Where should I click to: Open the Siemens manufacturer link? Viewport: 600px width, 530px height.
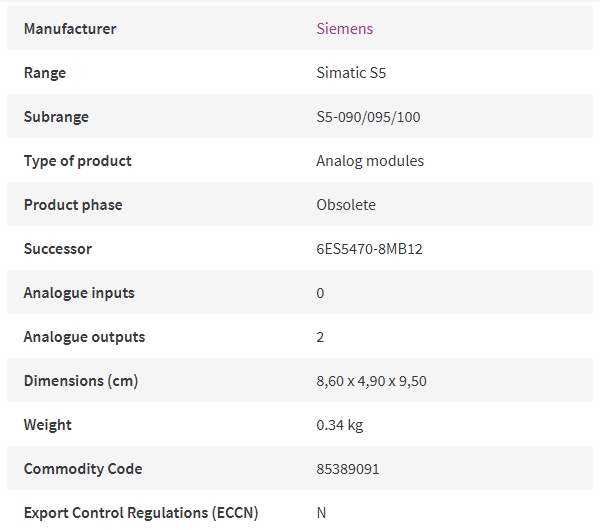click(x=344, y=29)
